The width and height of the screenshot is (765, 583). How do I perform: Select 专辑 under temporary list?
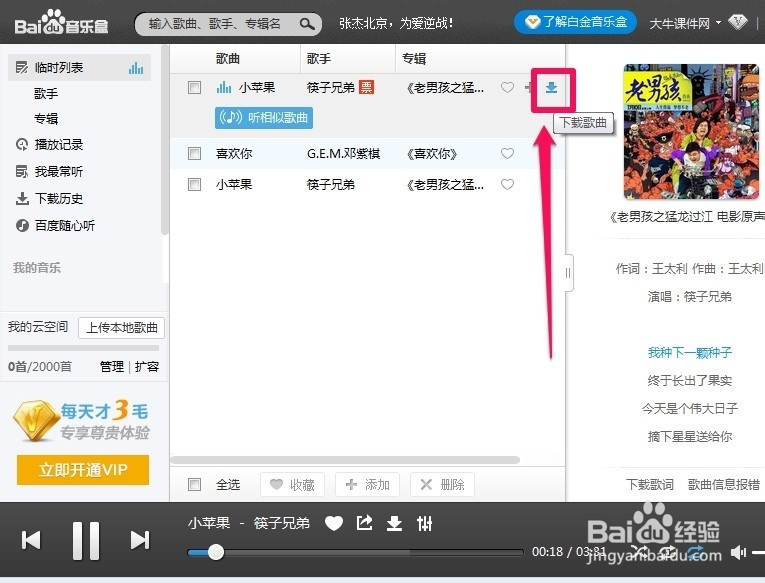(46, 119)
